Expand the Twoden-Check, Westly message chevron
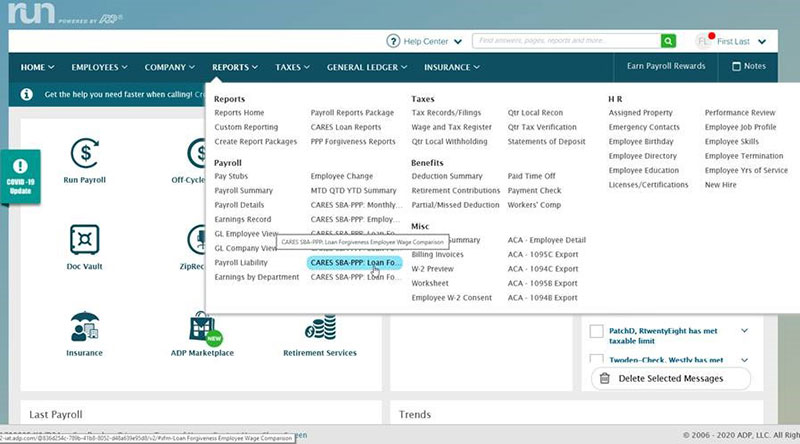800x444 pixels. click(x=744, y=360)
